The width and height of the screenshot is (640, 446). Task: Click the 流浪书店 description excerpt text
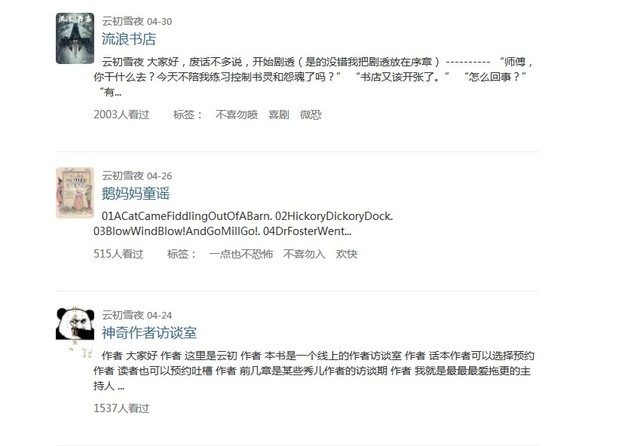[x=313, y=77]
